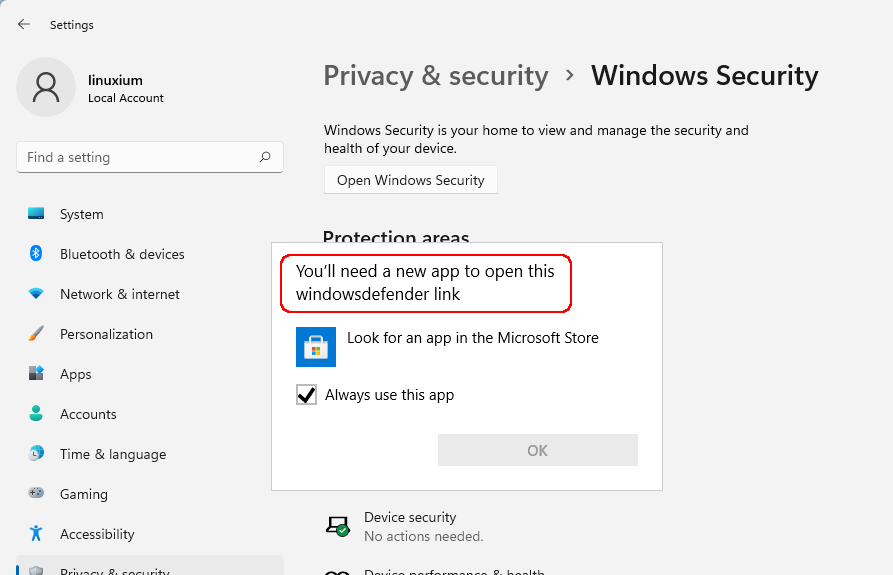Click the linuxium account name
Image resolution: width=893 pixels, height=575 pixels.
pyautogui.click(x=115, y=80)
